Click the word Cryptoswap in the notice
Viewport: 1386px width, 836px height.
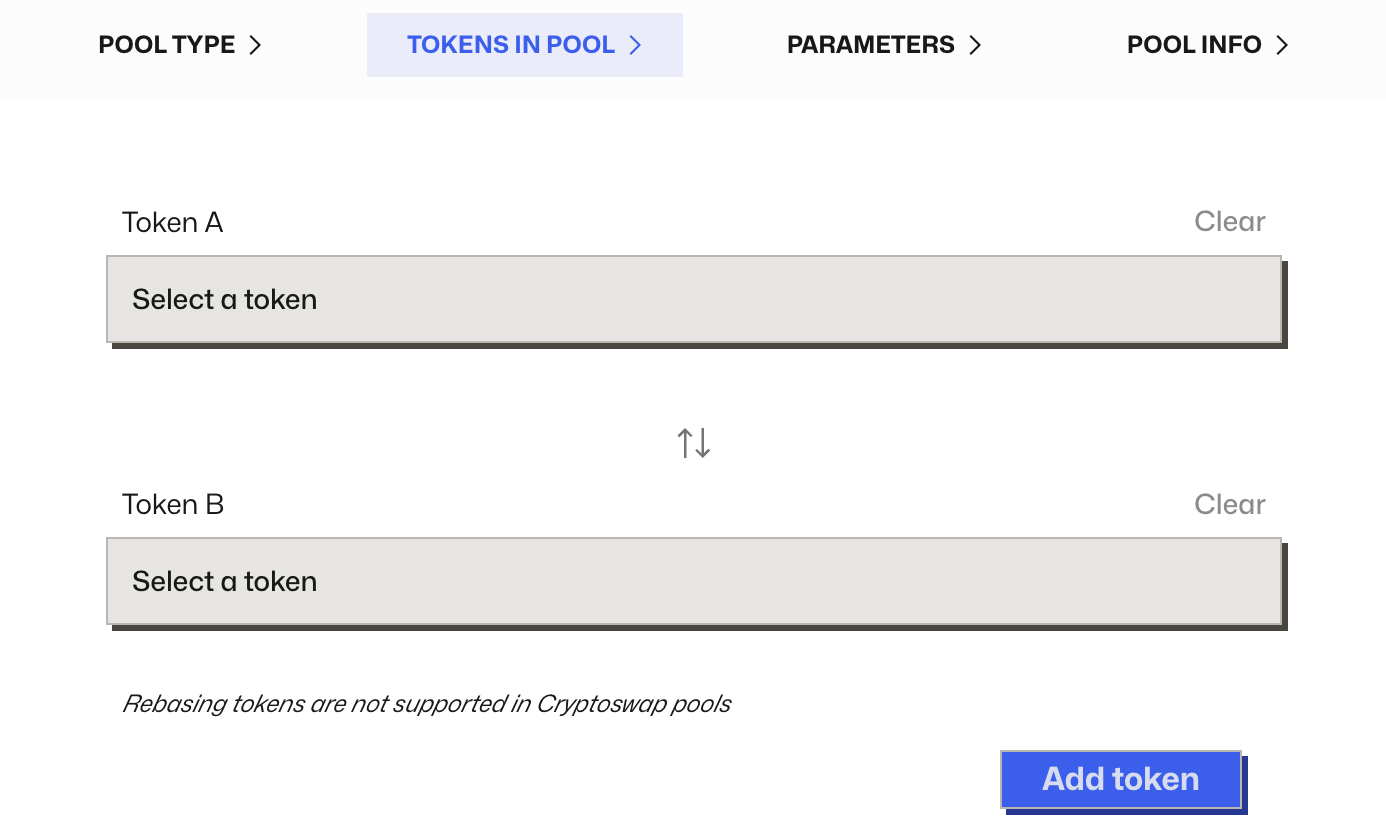click(591, 704)
